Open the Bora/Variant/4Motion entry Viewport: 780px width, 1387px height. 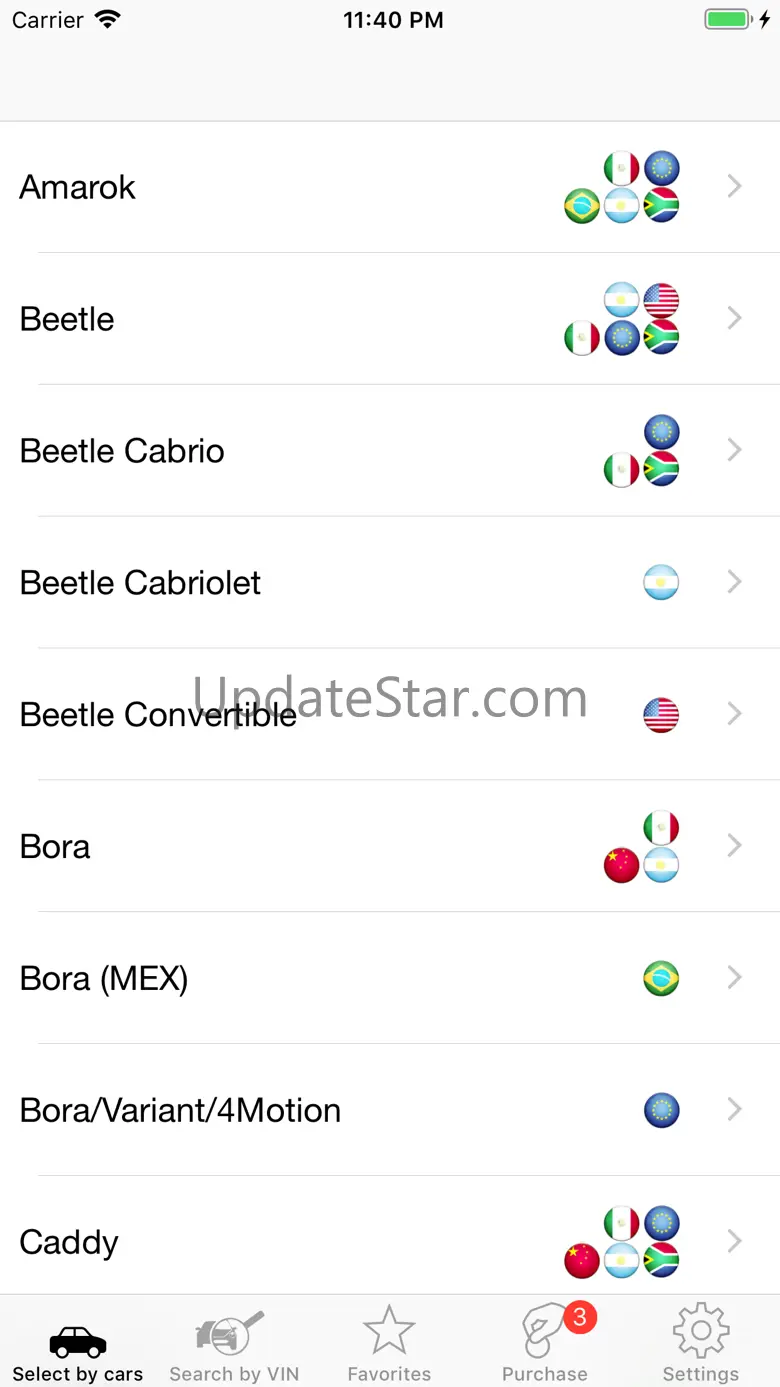point(180,1110)
